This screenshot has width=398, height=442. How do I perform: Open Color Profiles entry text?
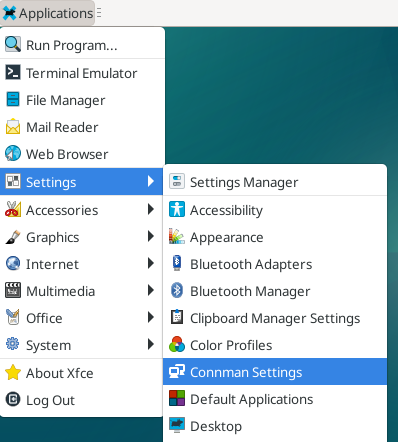point(231,345)
